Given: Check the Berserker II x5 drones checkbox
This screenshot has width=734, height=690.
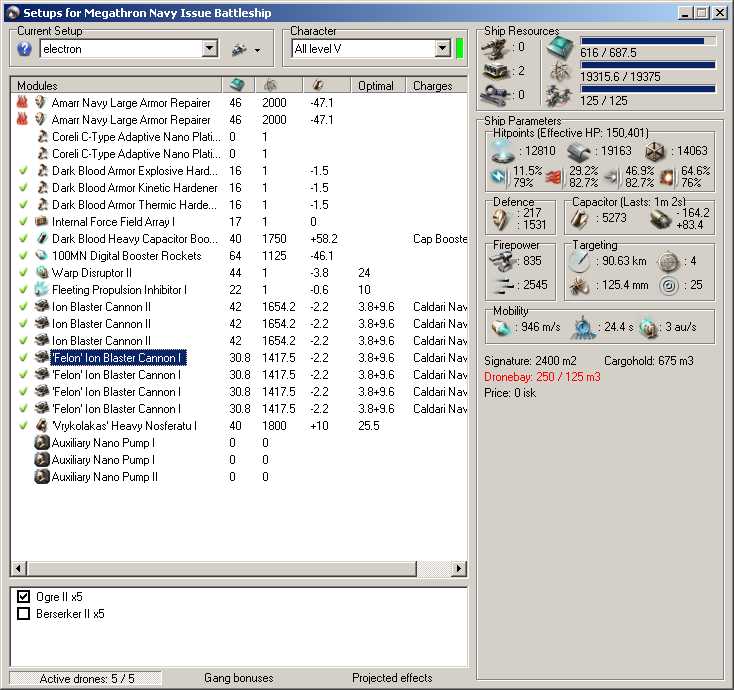Looking at the screenshot, I should pyautogui.click(x=23, y=613).
